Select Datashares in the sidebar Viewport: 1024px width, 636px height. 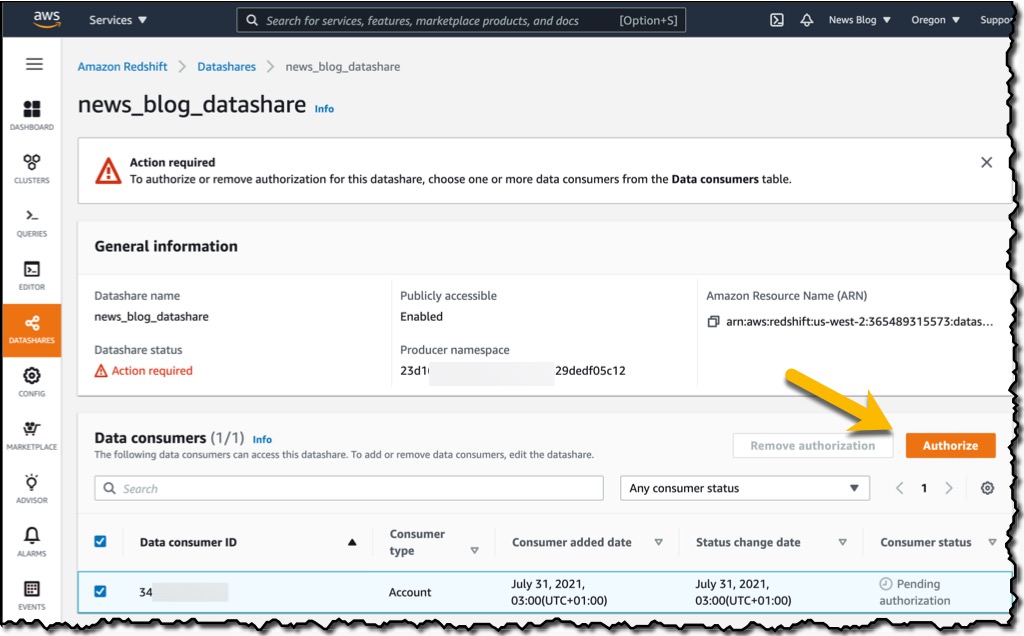tap(31, 330)
